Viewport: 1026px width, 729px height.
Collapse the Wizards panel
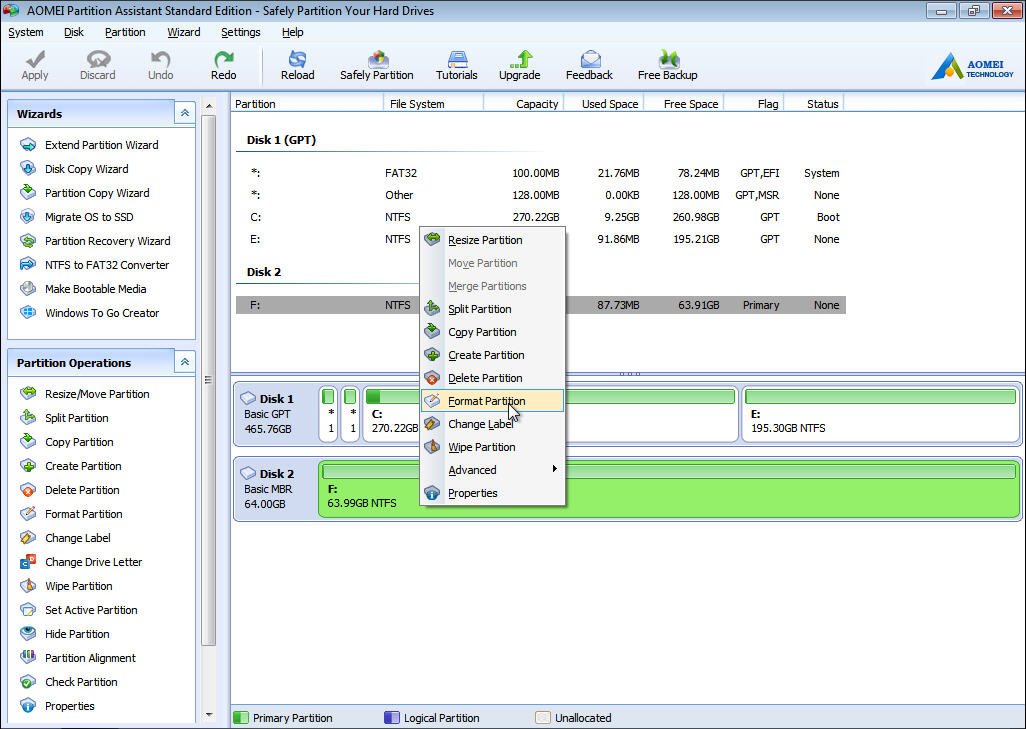coord(184,114)
